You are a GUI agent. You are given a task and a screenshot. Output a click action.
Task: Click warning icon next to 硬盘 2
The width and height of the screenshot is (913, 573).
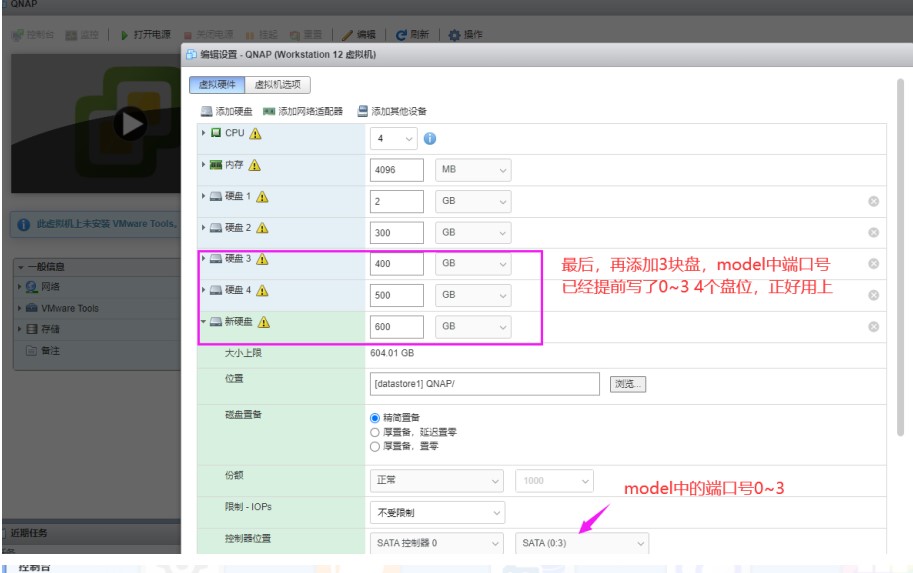(x=262, y=228)
